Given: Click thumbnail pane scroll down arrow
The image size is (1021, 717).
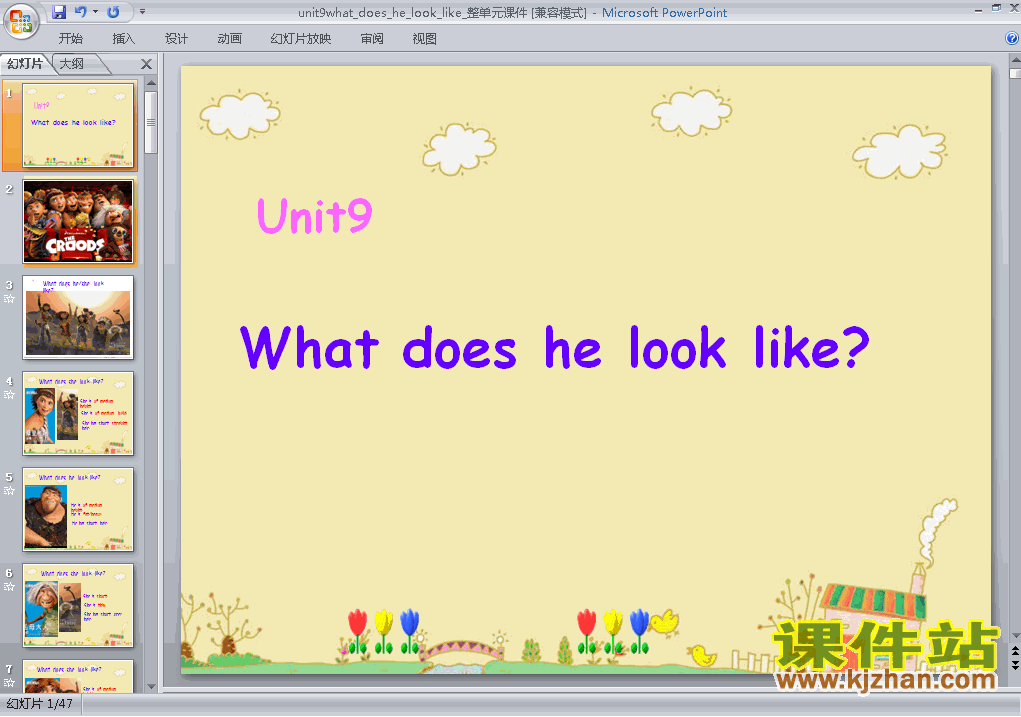Looking at the screenshot, I should (151, 686).
